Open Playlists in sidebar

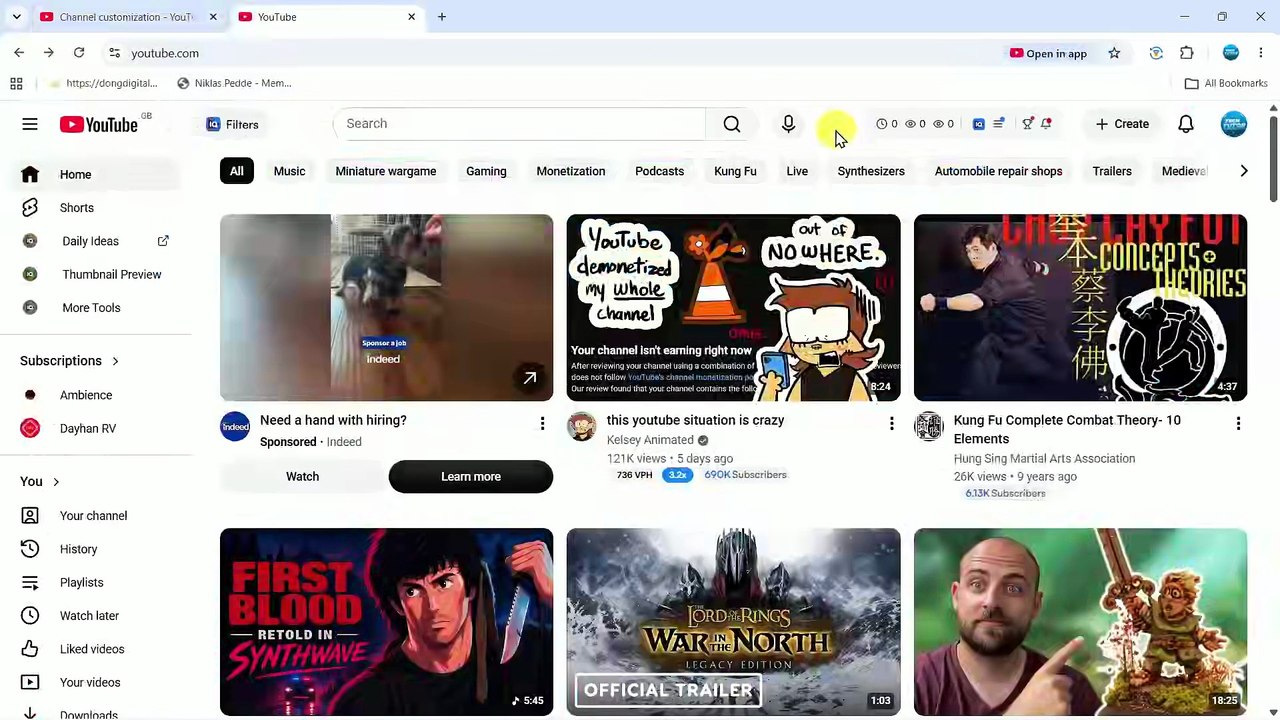(x=96, y=582)
